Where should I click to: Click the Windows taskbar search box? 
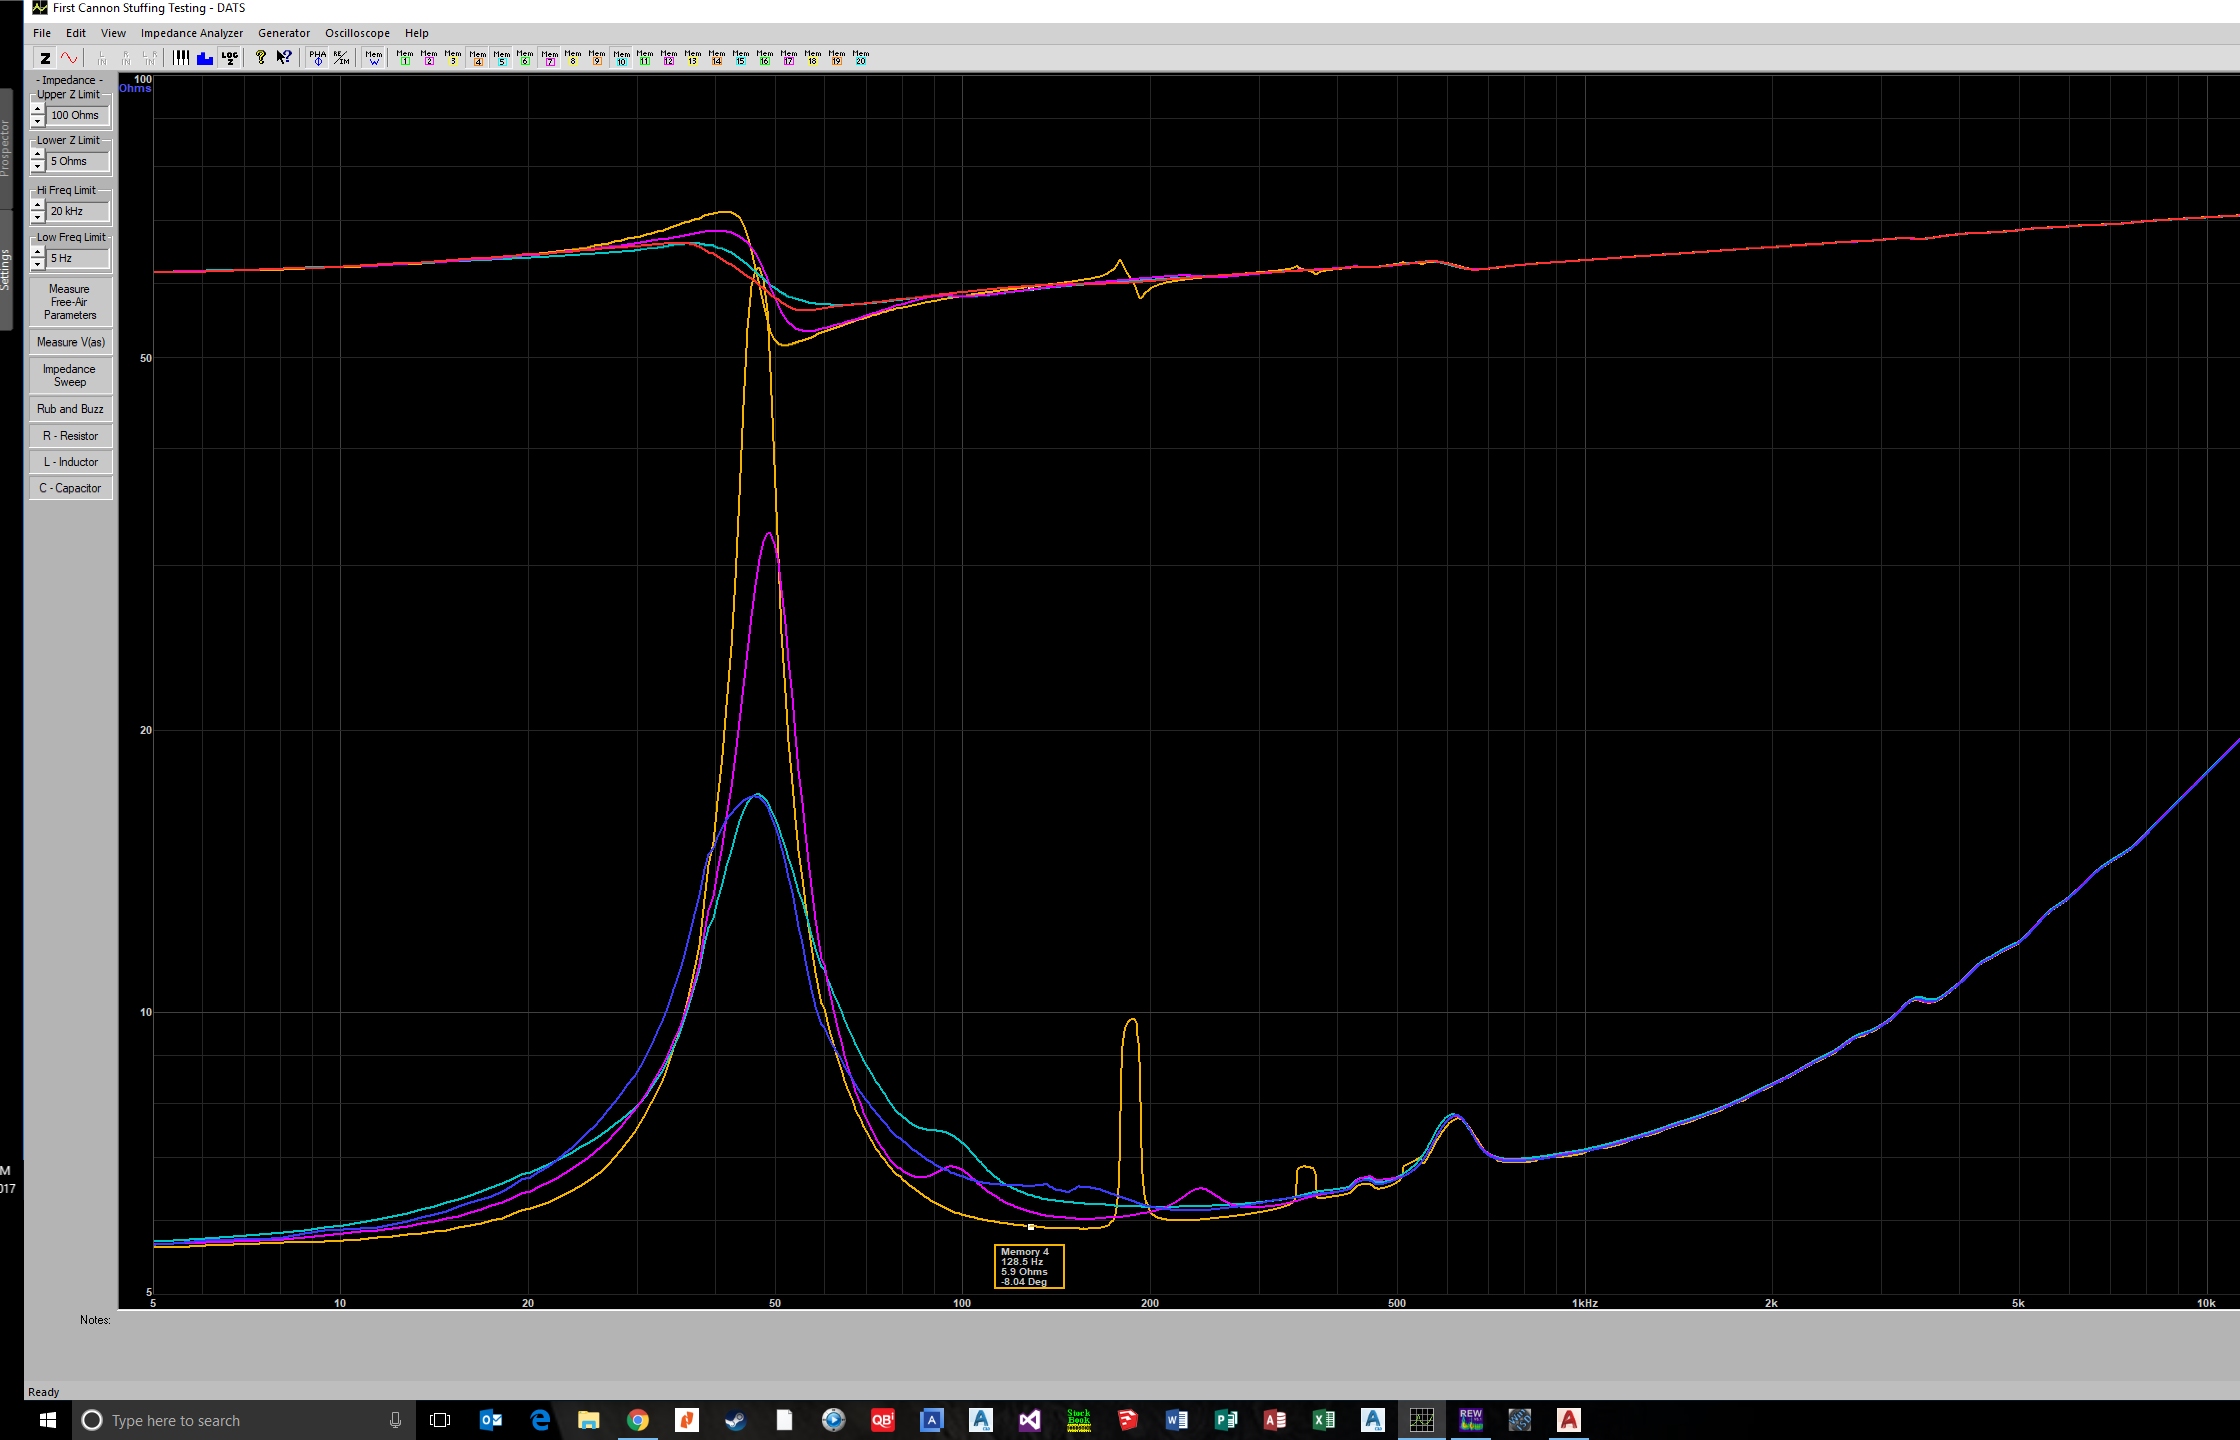pos(245,1420)
